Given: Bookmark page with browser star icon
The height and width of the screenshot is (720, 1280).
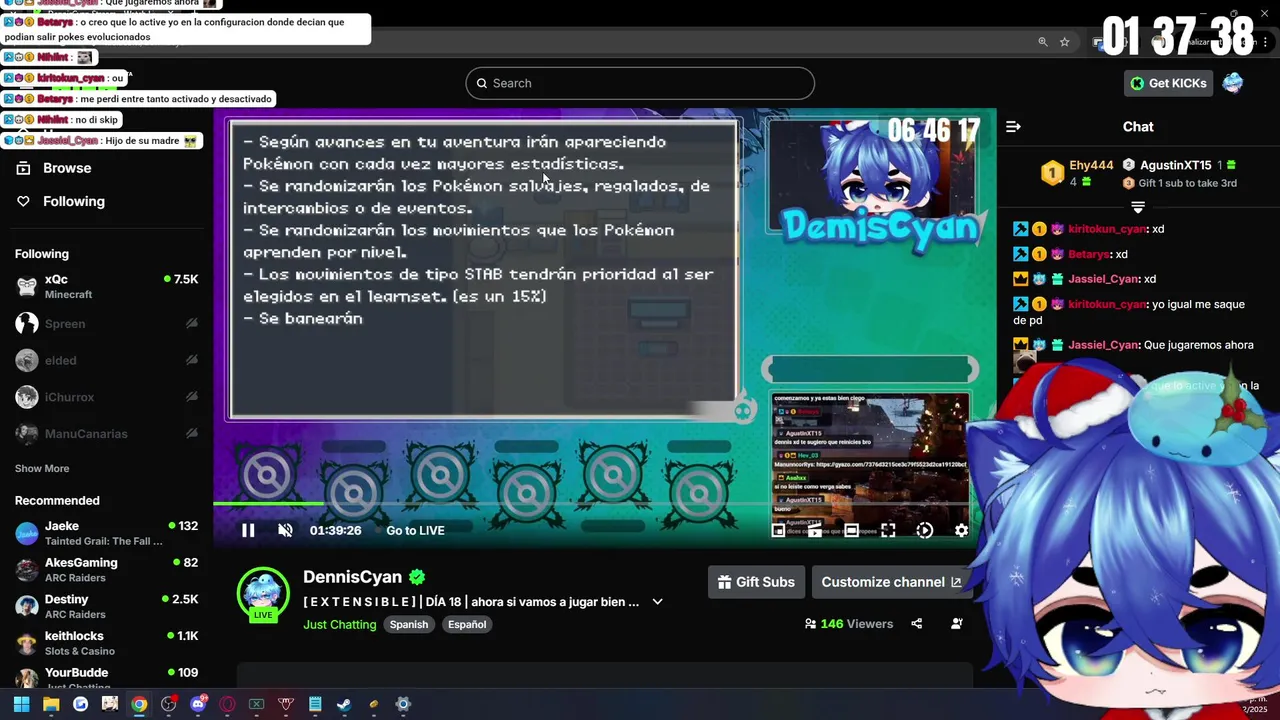Looking at the screenshot, I should (x=1065, y=42).
